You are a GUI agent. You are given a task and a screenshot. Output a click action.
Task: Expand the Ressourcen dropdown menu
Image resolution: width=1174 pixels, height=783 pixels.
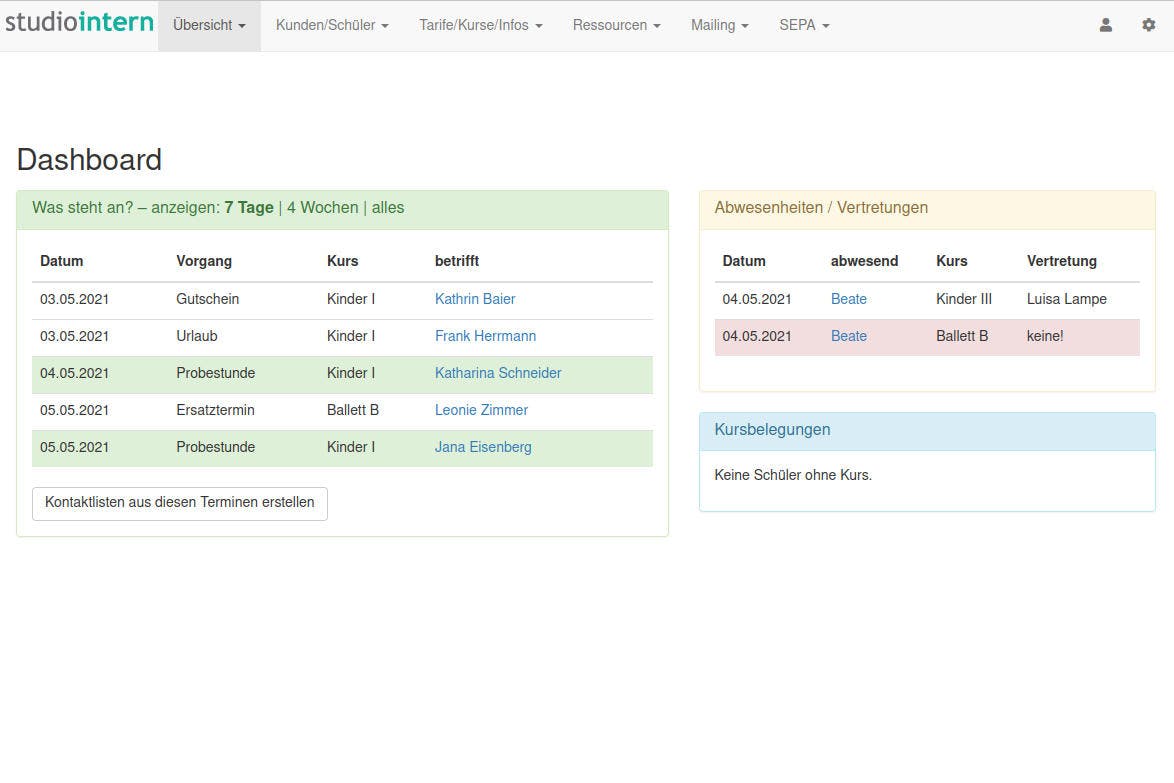coord(616,25)
